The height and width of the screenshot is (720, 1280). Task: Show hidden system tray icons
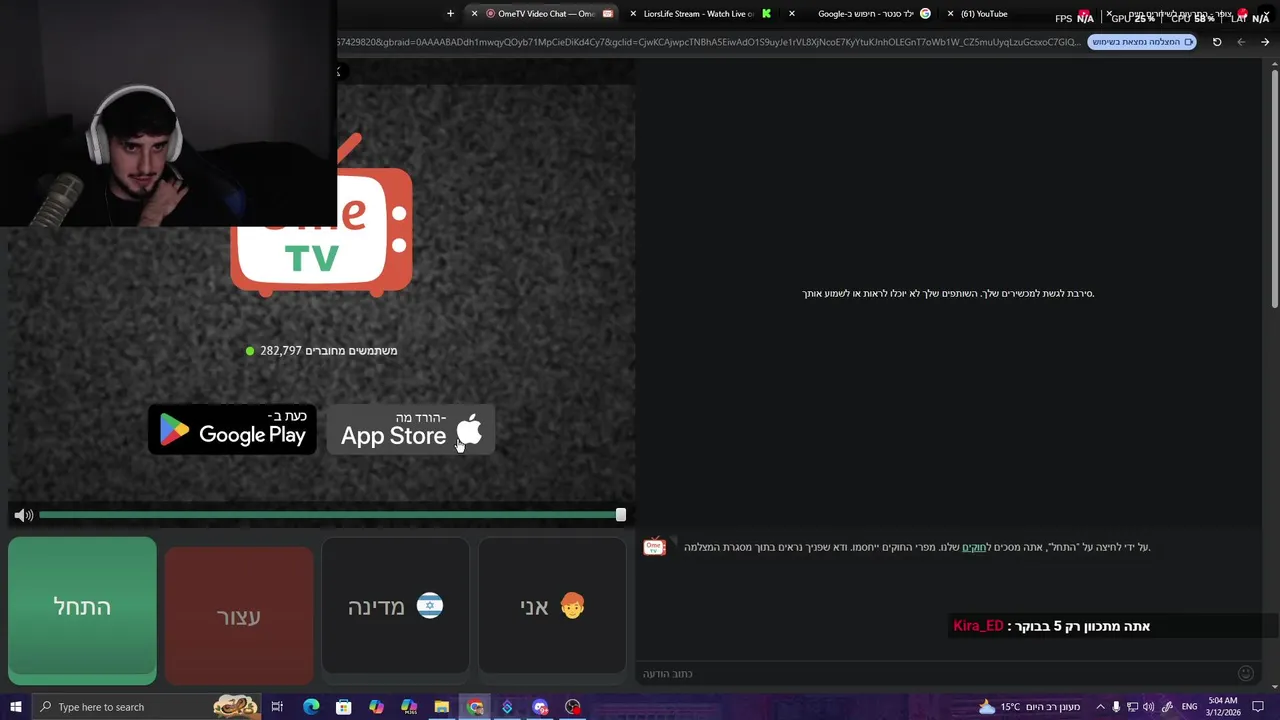pos(1100,707)
